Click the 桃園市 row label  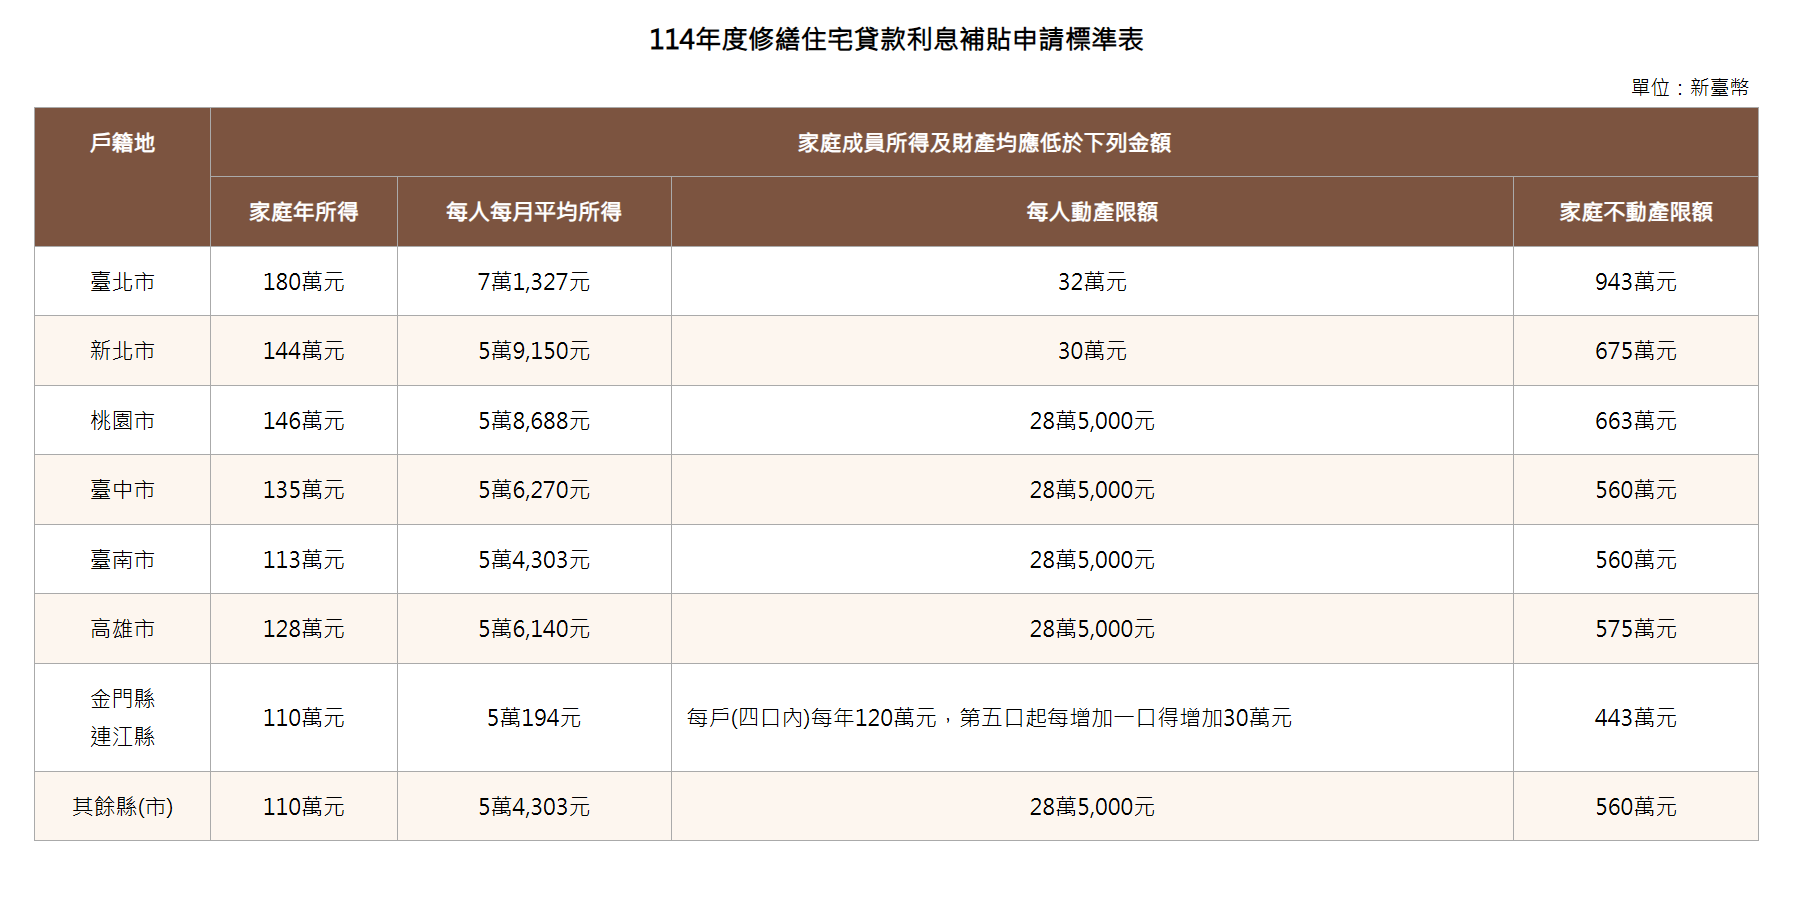pos(122,421)
